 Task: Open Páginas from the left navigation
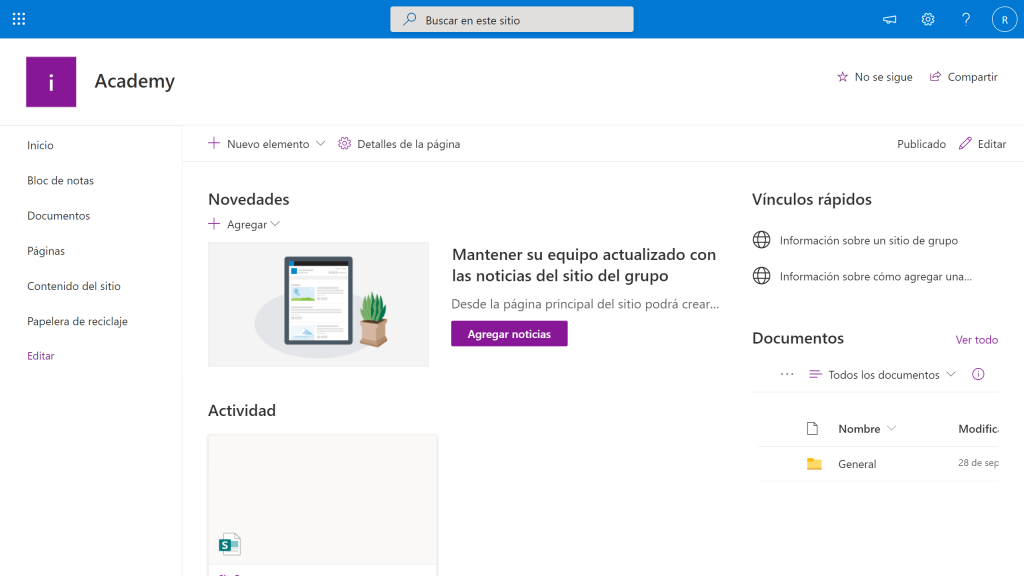click(x=45, y=250)
